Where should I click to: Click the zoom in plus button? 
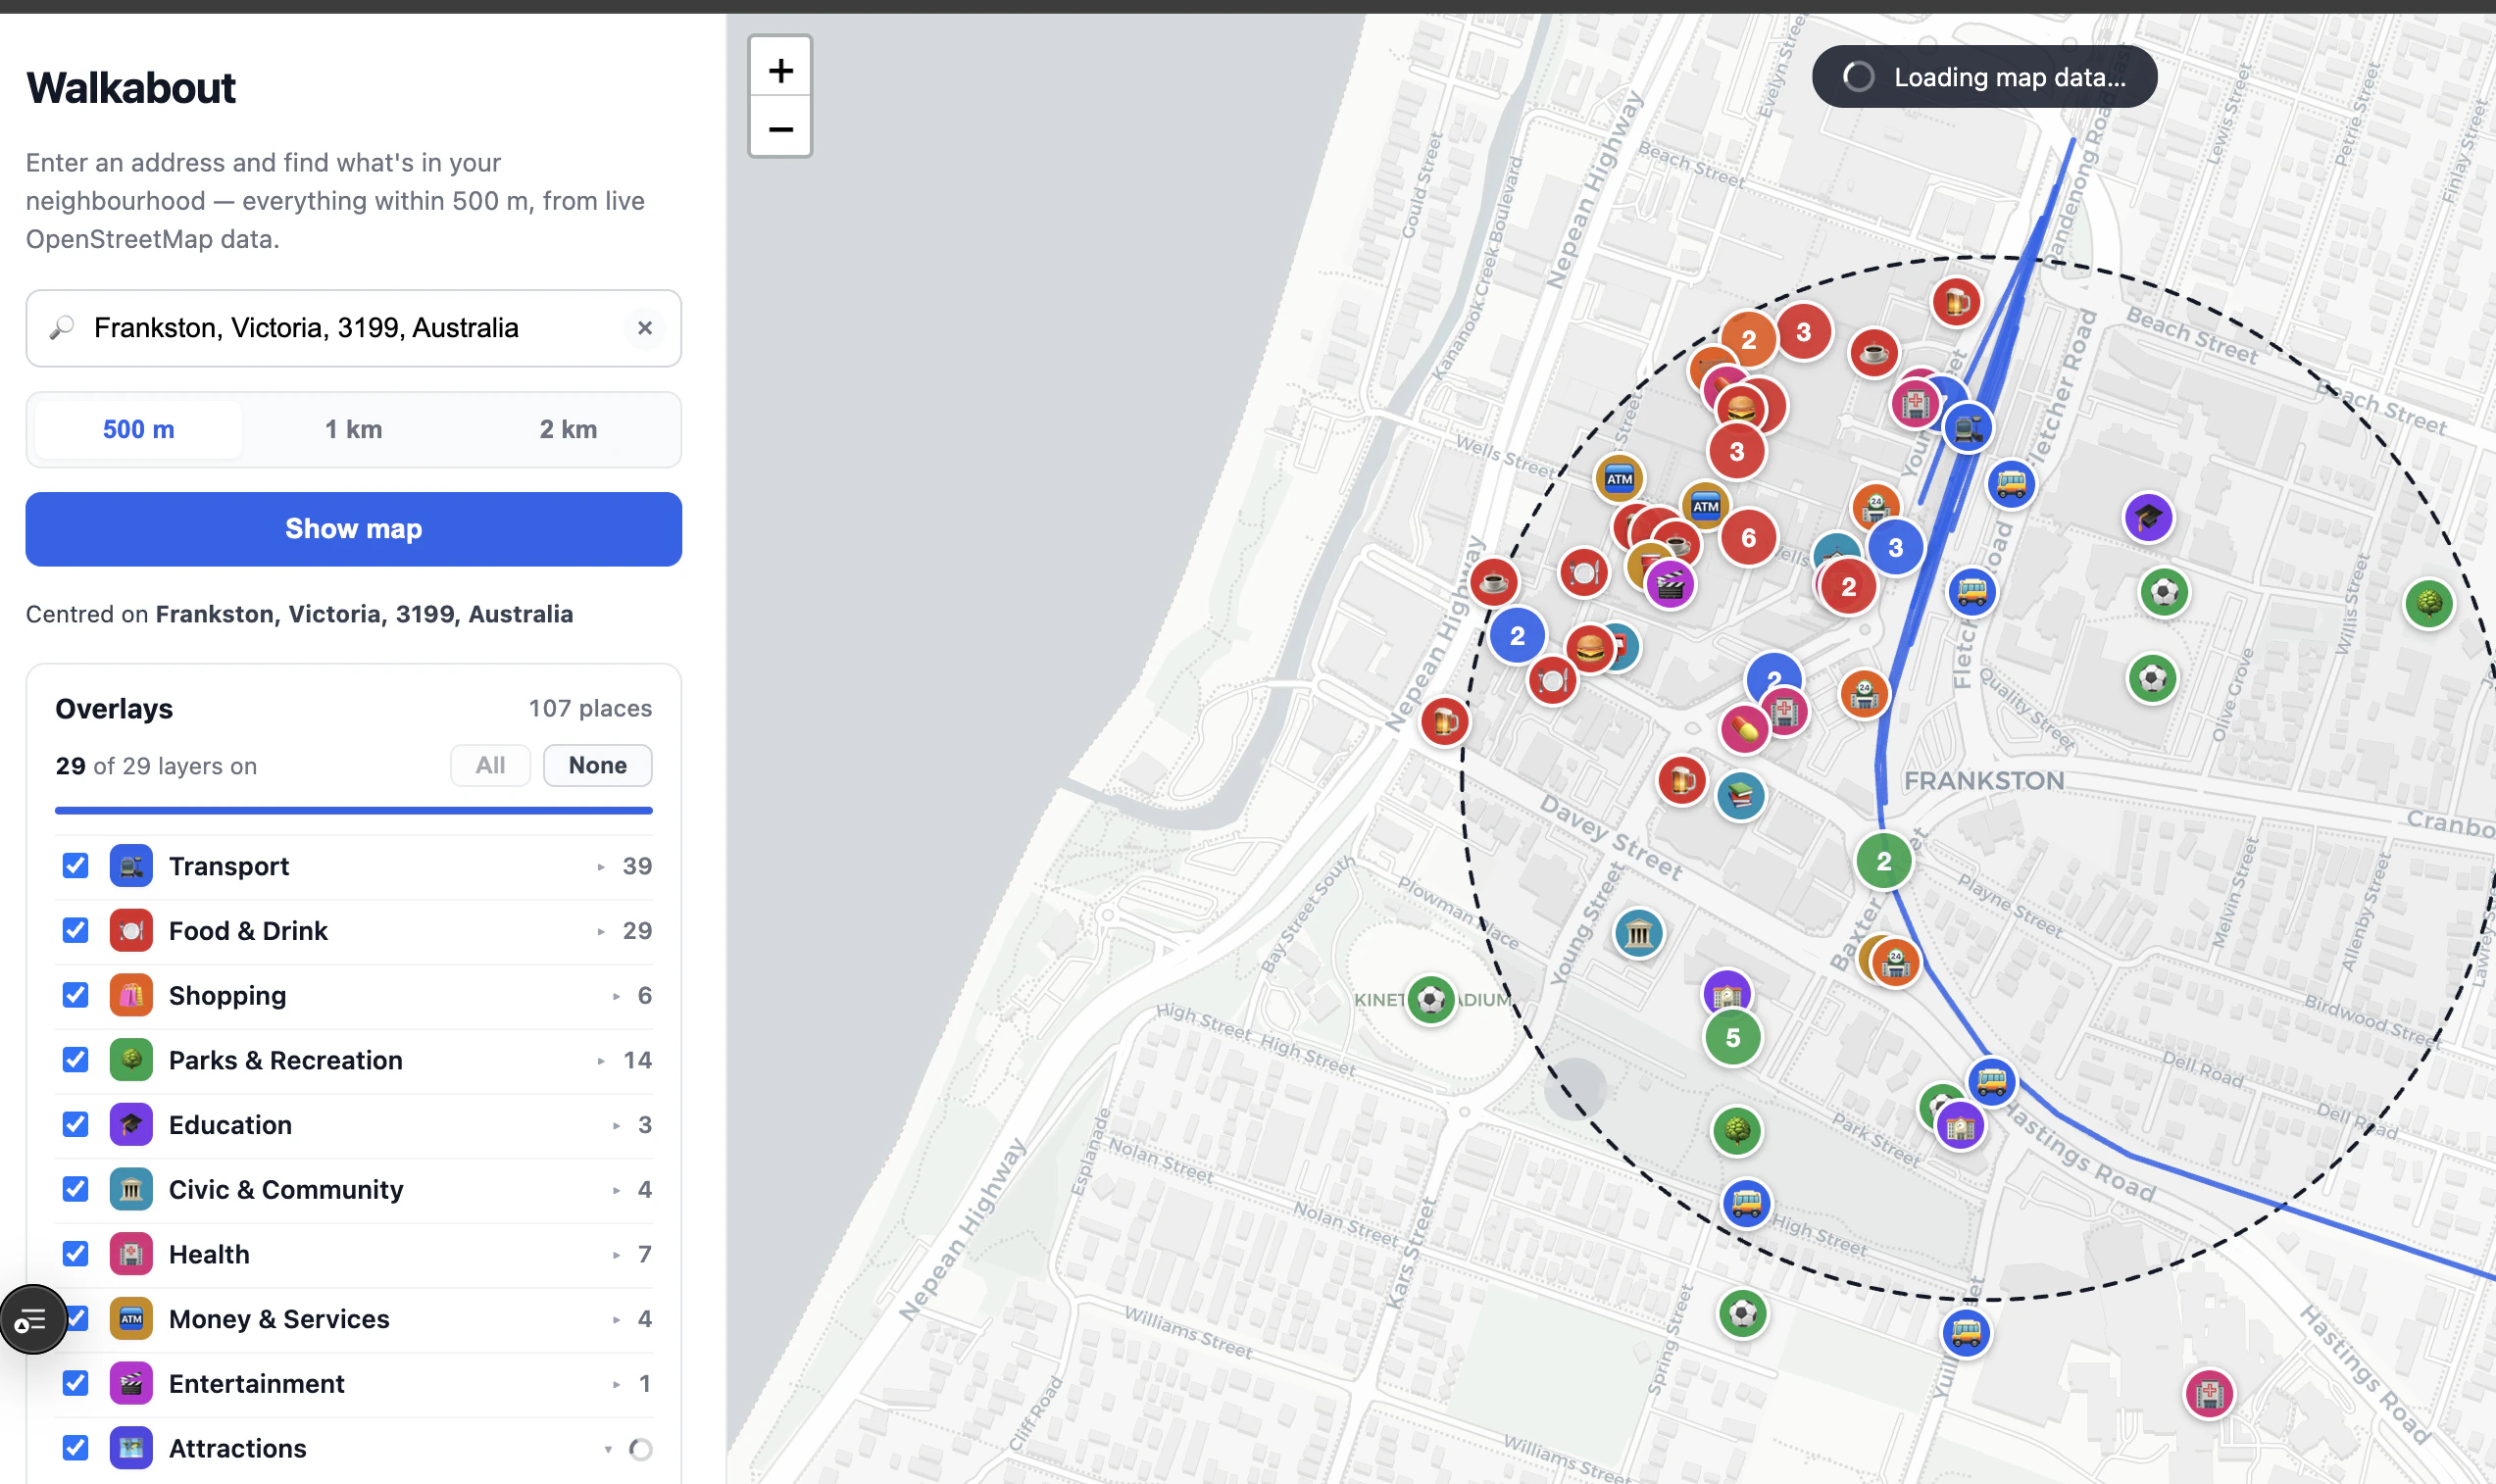click(x=780, y=70)
